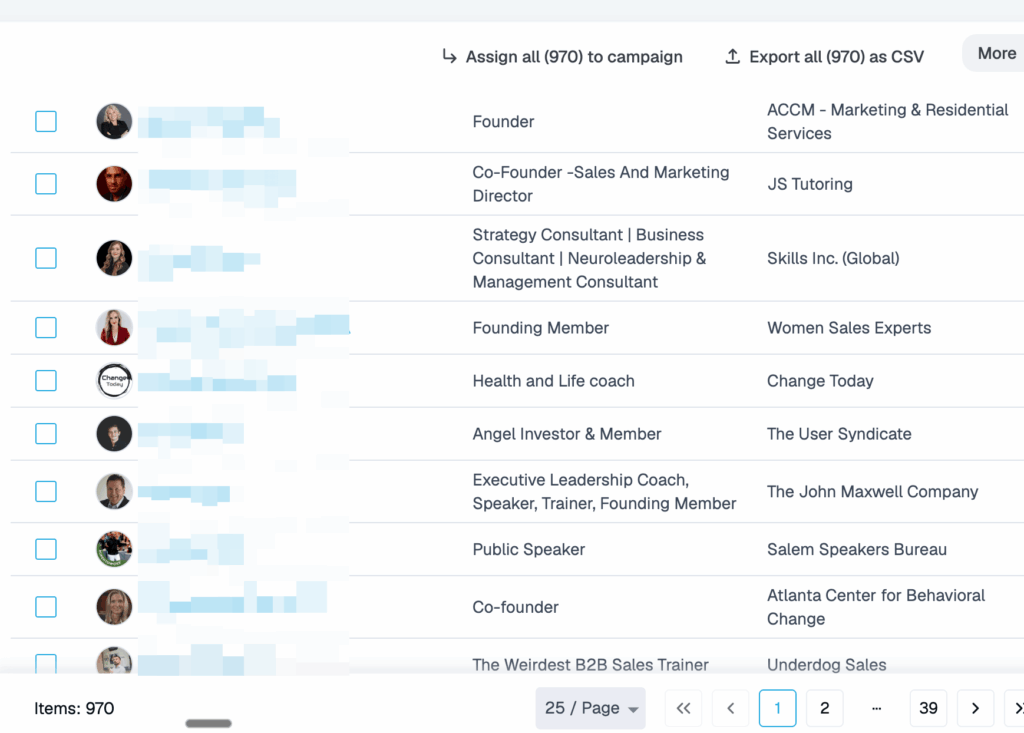Image resolution: width=1024 pixels, height=733 pixels.
Task: Select checkbox for The User Syndicate row
Action: (x=46, y=433)
